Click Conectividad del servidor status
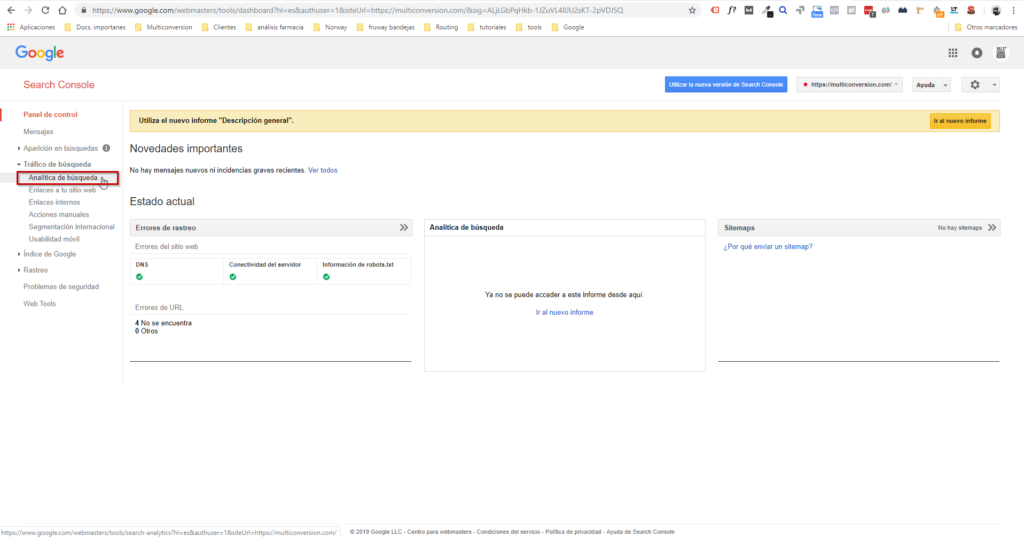The image size is (1024, 537). click(232, 277)
